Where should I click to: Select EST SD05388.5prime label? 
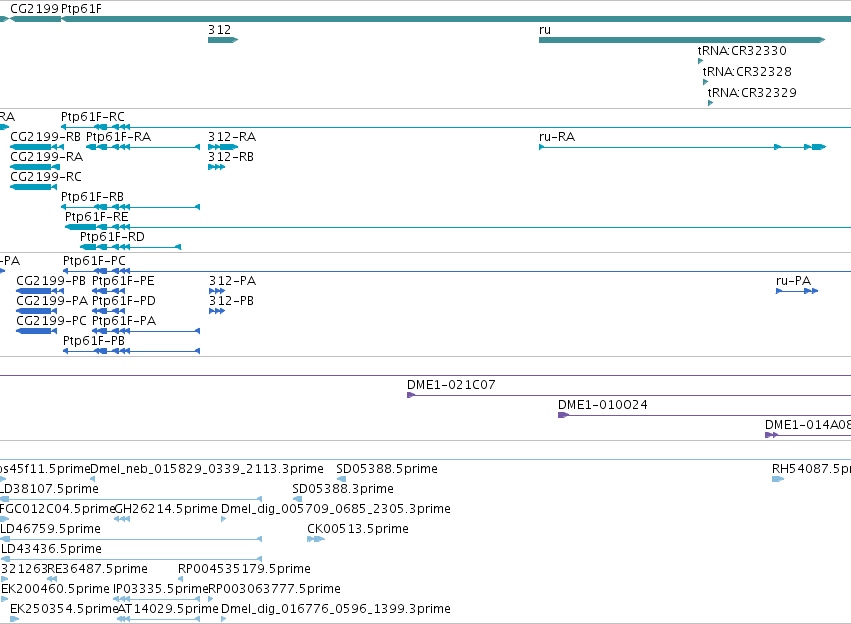387,469
